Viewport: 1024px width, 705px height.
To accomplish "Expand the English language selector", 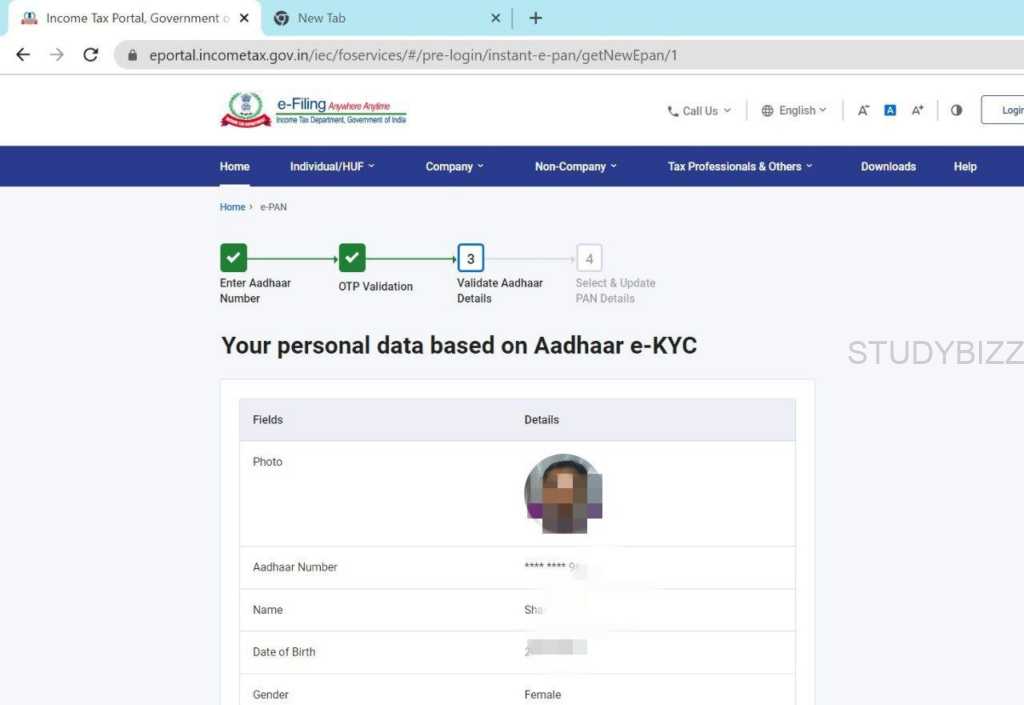I will (x=794, y=111).
